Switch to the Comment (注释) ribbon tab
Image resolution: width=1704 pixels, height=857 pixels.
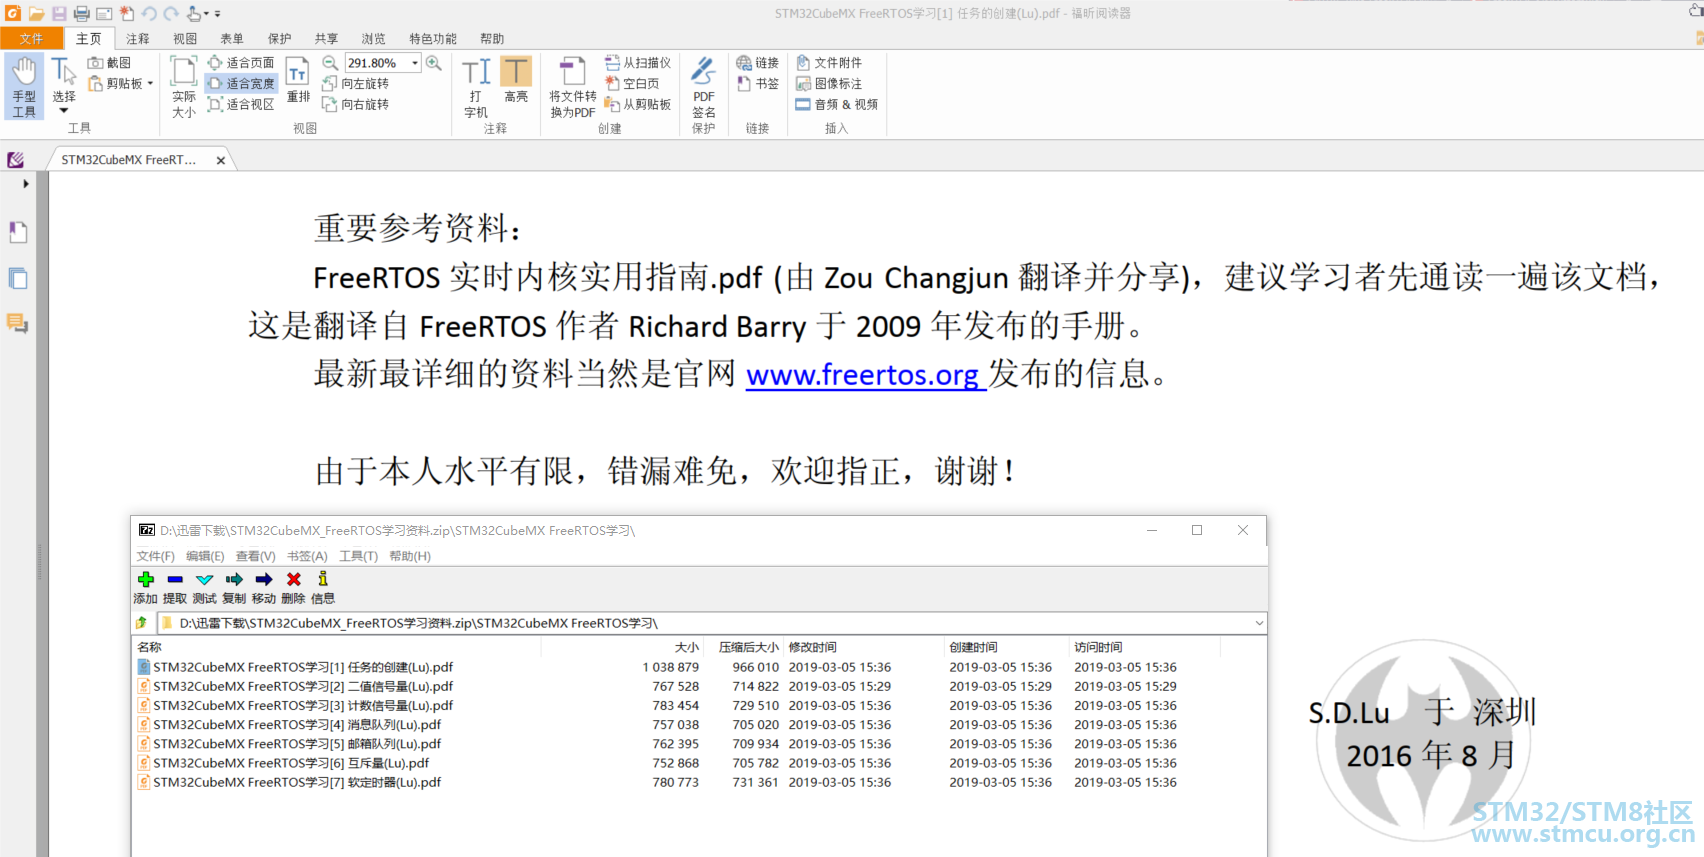(x=138, y=39)
